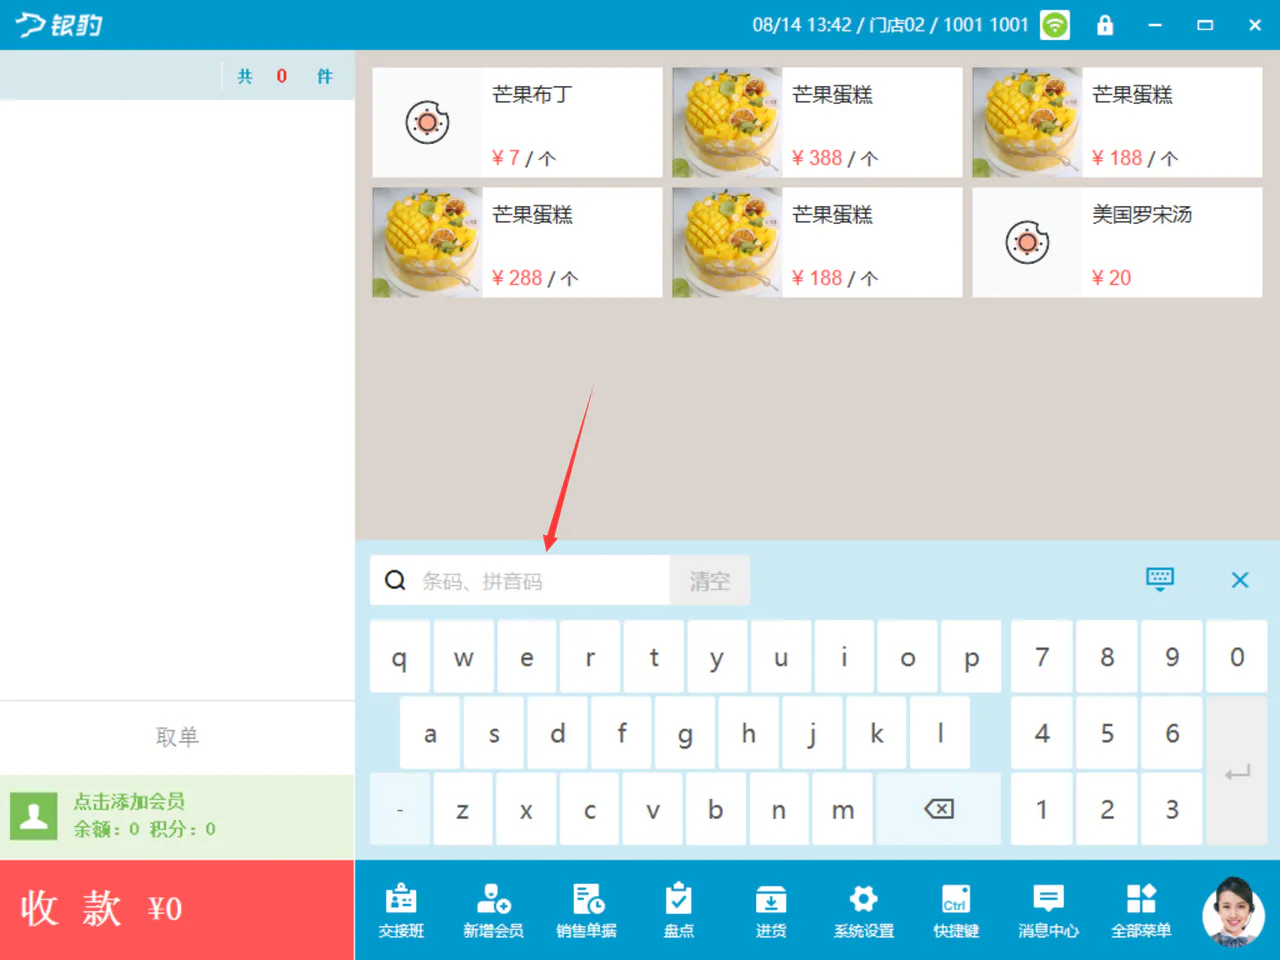Tap the m key on keyboard

pyautogui.click(x=843, y=809)
